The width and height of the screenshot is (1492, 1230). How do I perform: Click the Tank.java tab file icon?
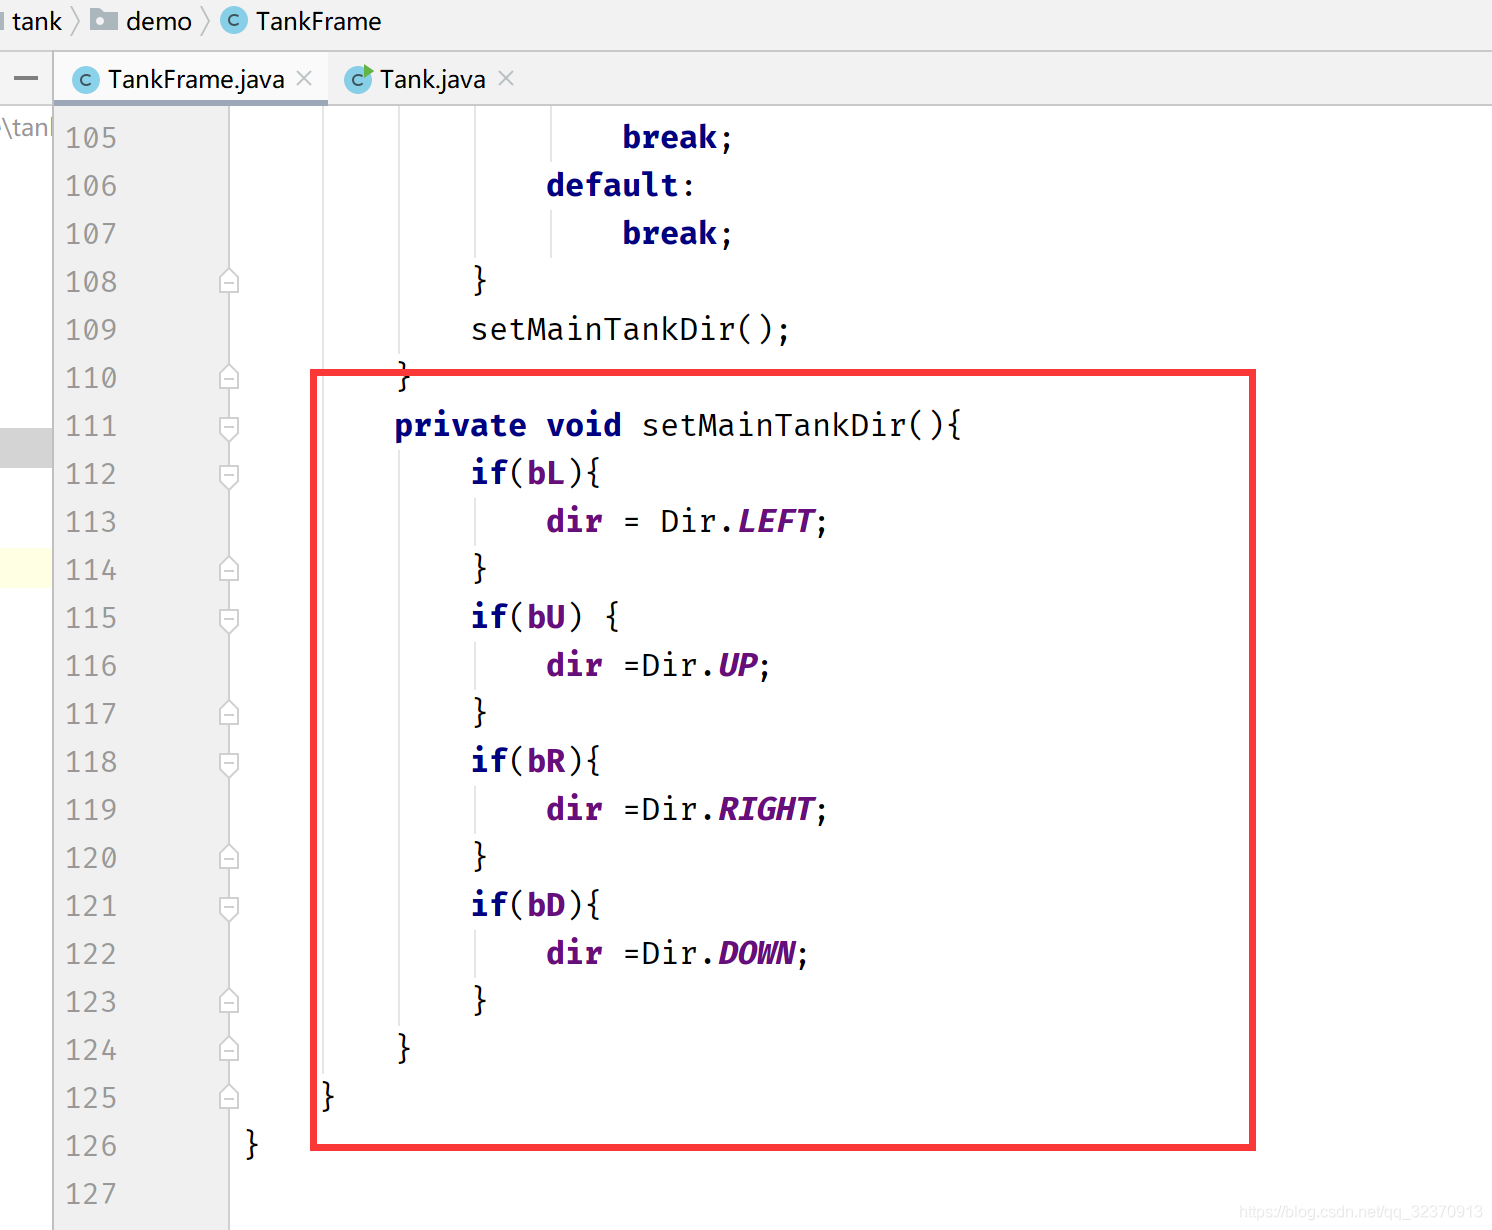coord(358,79)
